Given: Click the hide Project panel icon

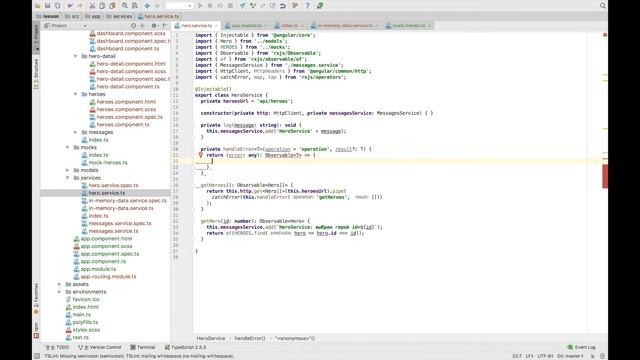Looking at the screenshot, I should (164, 26).
